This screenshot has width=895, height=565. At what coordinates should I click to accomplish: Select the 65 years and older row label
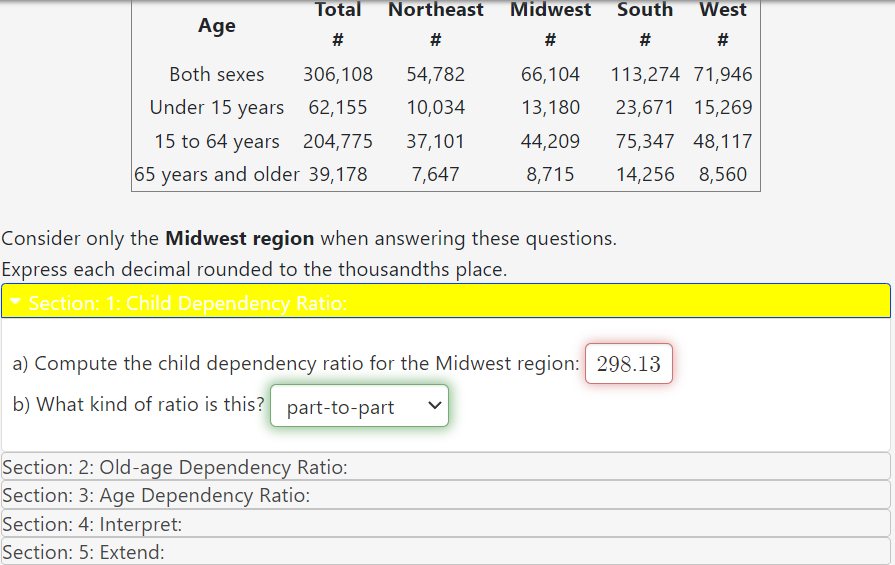[x=216, y=174]
